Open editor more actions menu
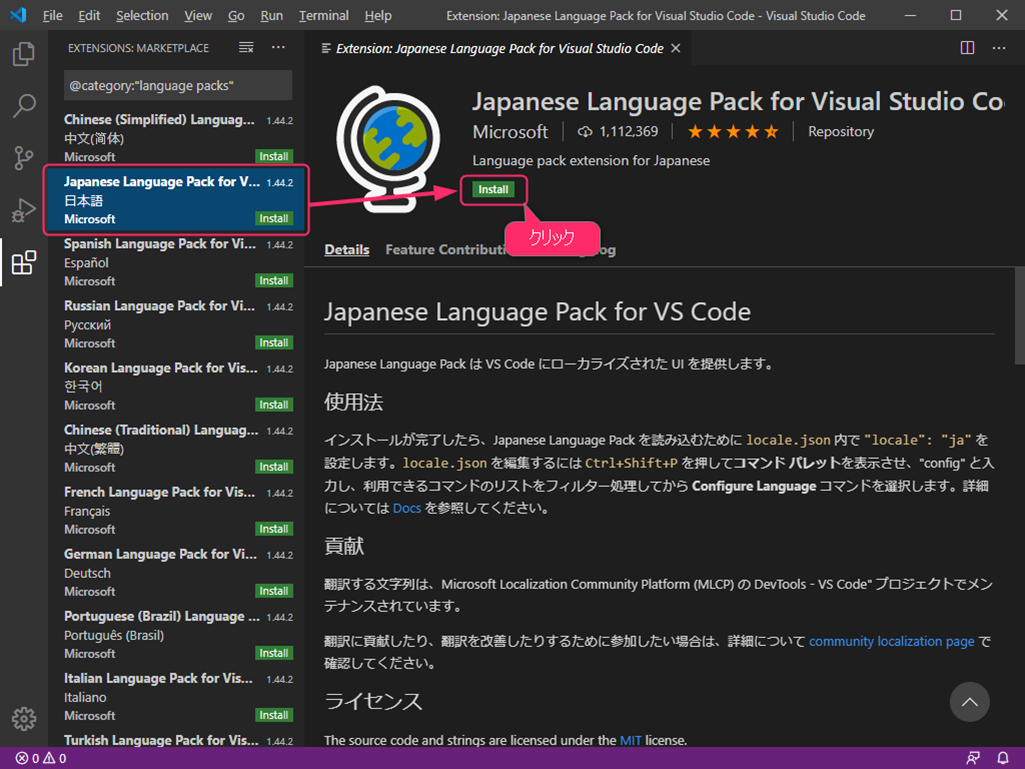Screen dimensions: 1025x769 click(x=999, y=48)
